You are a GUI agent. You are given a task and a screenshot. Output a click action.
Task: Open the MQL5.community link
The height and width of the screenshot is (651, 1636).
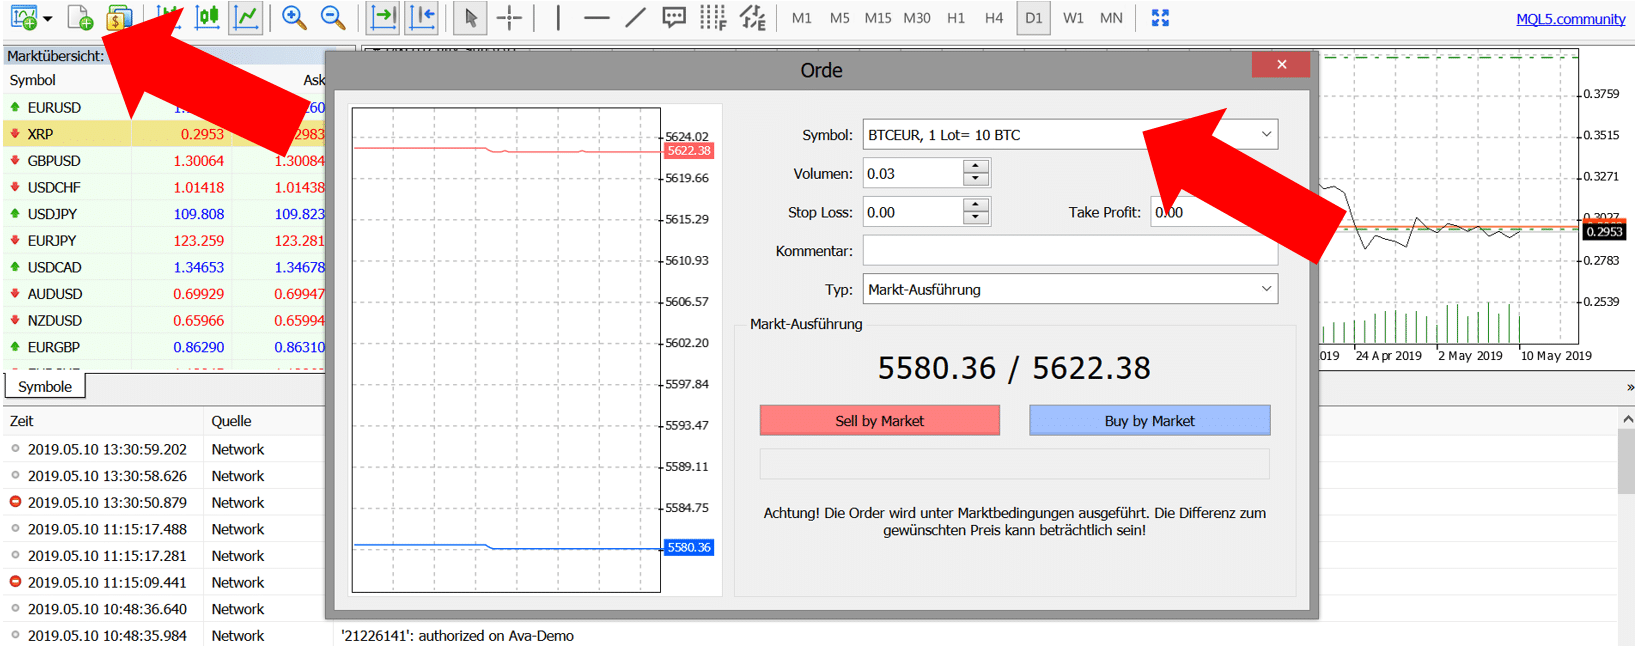[1570, 19]
